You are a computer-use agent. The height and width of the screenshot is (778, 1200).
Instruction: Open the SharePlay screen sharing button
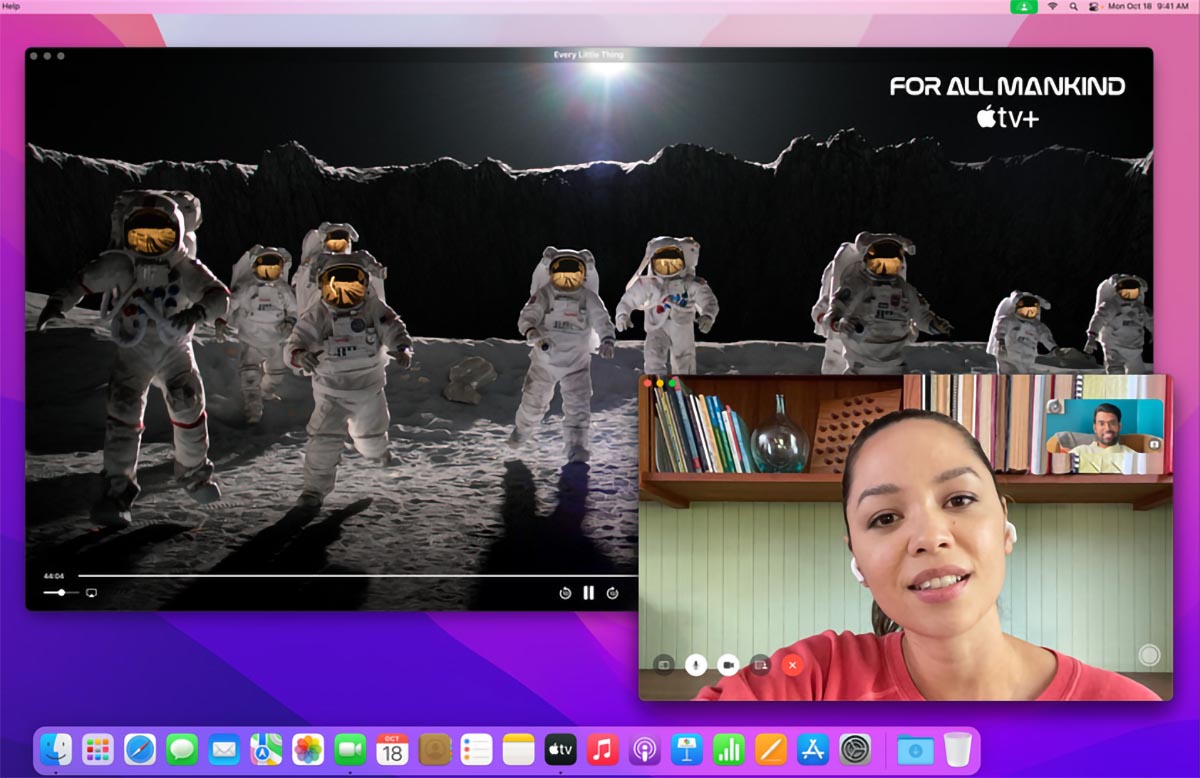[760, 664]
